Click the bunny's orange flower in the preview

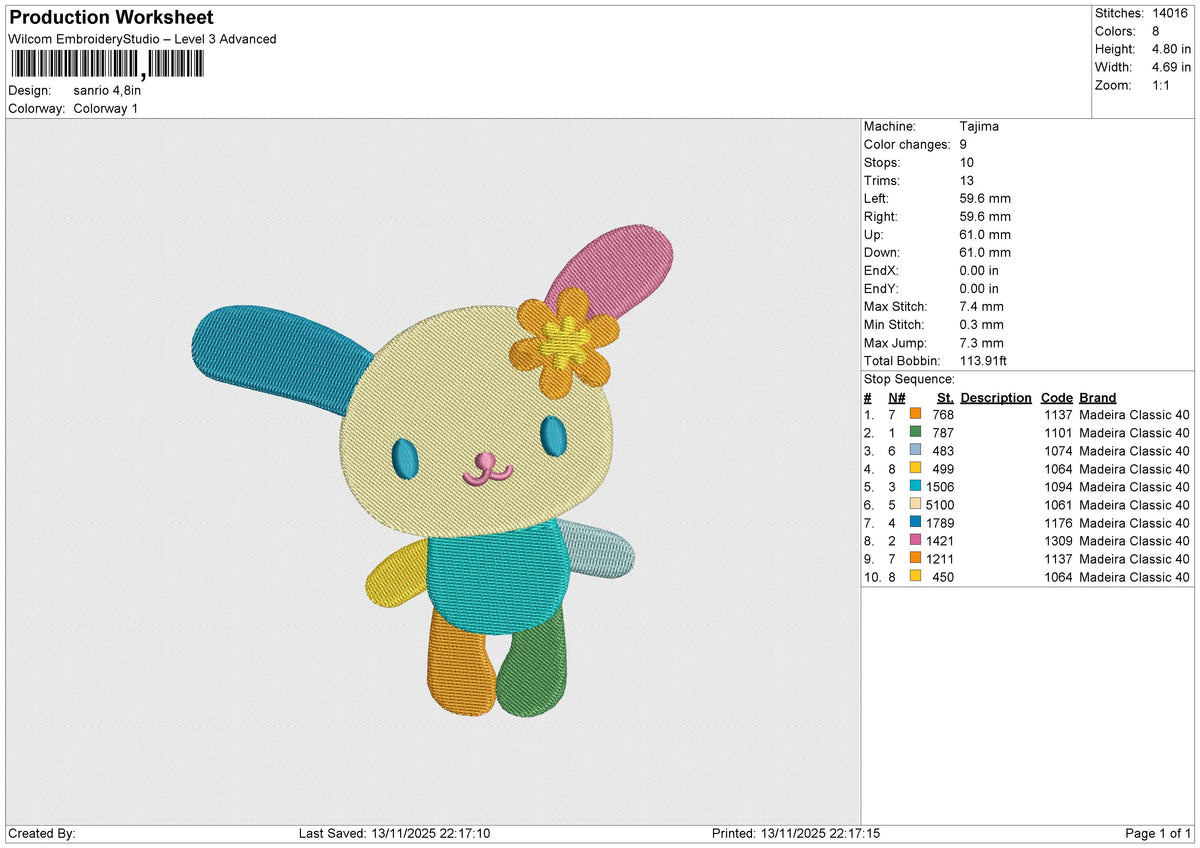point(565,343)
